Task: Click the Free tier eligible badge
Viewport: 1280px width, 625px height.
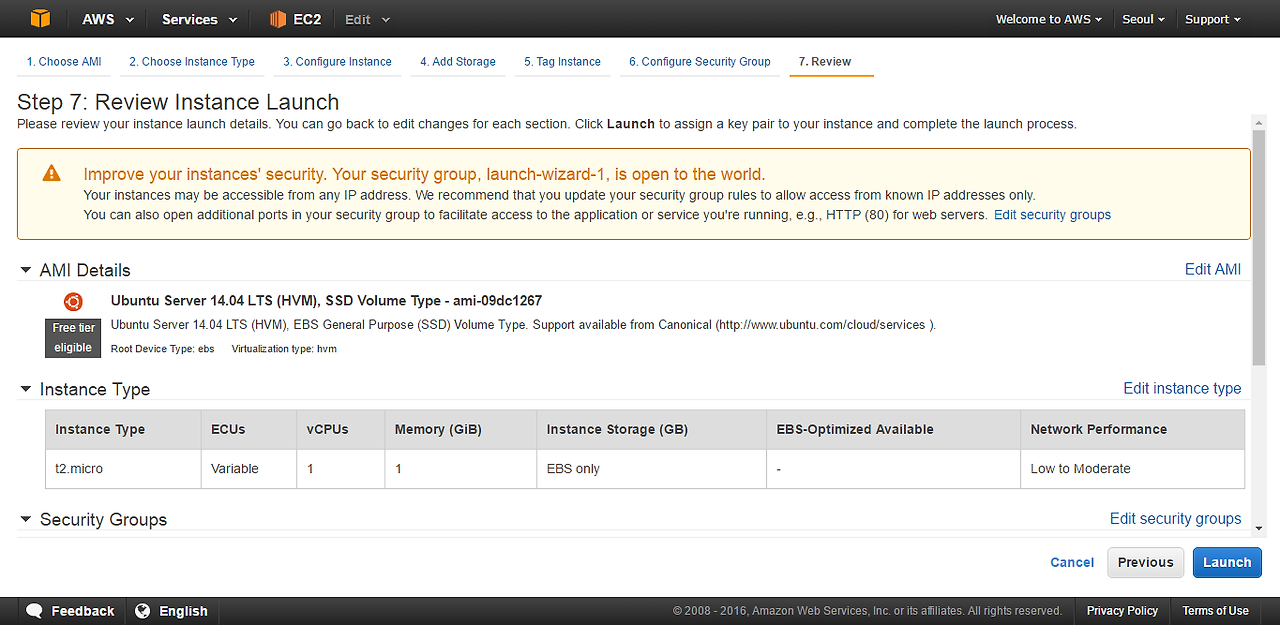Action: (73, 338)
